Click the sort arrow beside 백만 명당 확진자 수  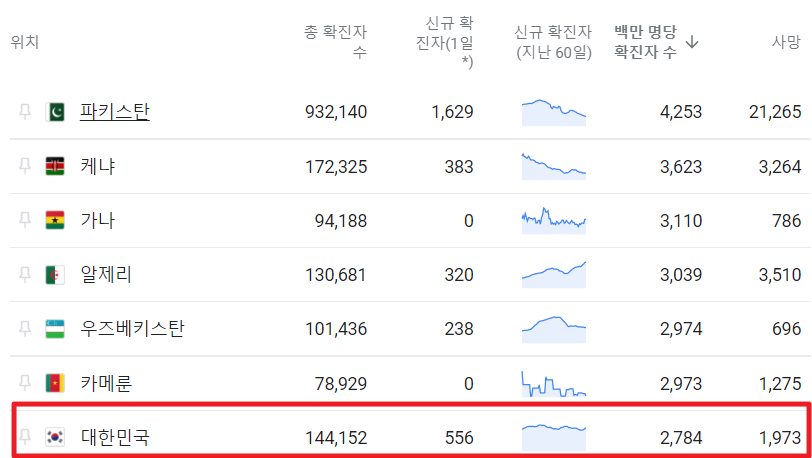pos(692,42)
